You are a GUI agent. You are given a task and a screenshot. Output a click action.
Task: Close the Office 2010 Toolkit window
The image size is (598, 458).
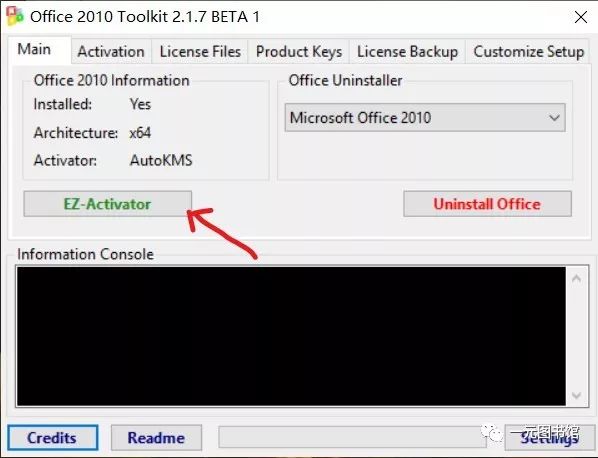click(x=580, y=17)
